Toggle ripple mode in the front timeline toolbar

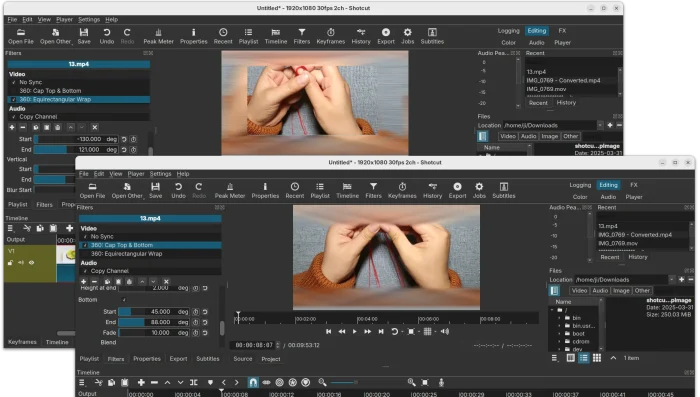coord(279,382)
